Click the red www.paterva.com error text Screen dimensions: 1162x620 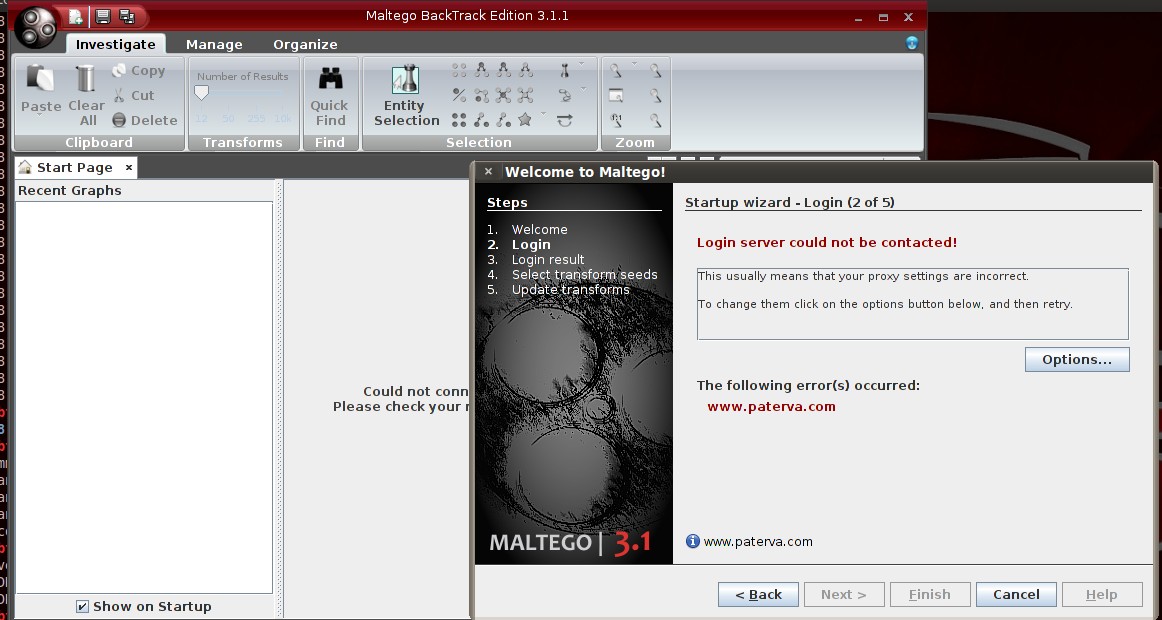[x=771, y=406]
